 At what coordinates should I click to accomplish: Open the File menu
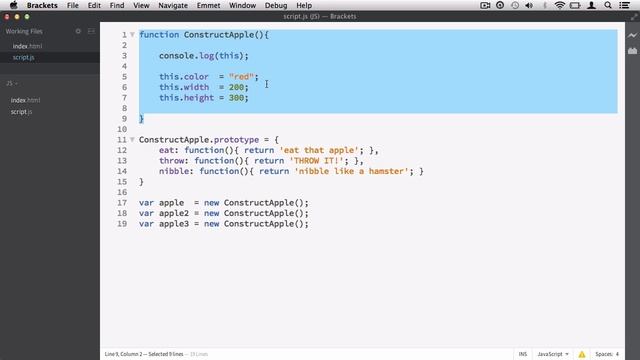point(73,5)
